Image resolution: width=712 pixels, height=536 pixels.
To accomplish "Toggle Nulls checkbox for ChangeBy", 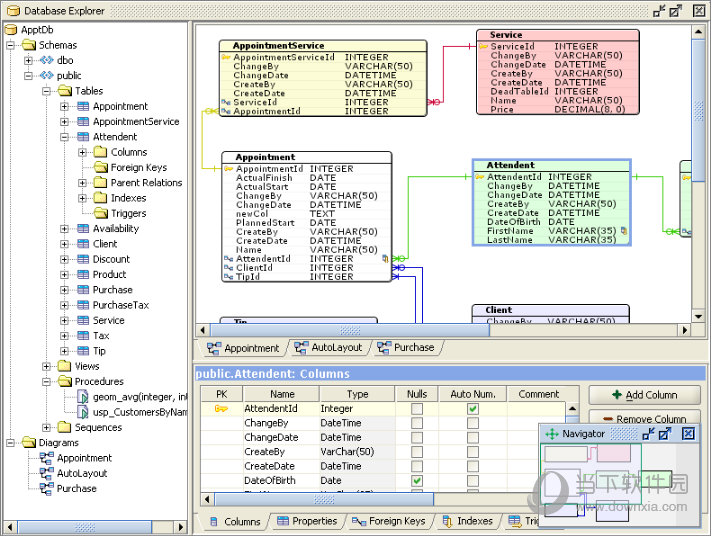I will (x=417, y=423).
